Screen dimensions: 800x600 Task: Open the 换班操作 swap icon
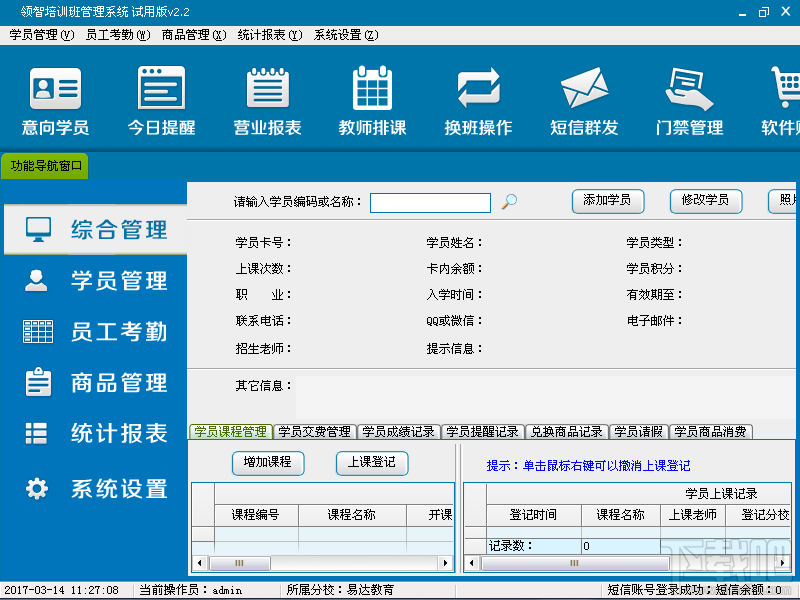[x=479, y=88]
